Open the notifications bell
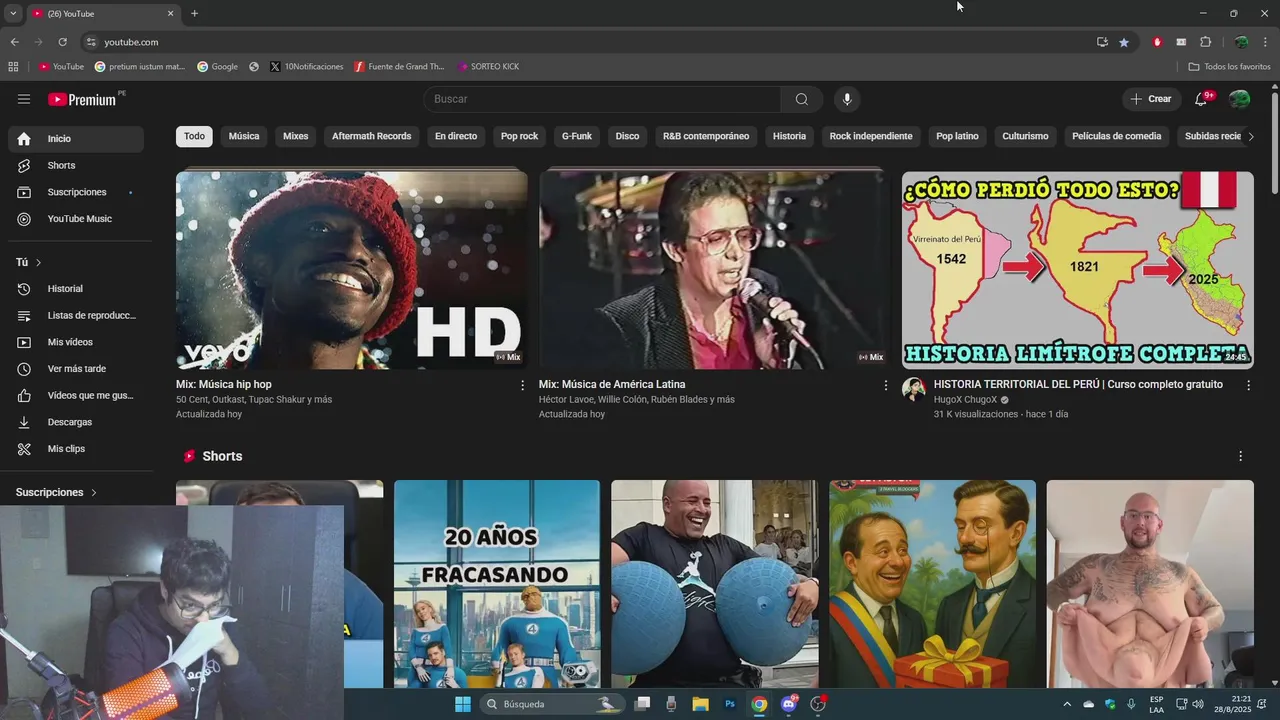 click(1201, 99)
